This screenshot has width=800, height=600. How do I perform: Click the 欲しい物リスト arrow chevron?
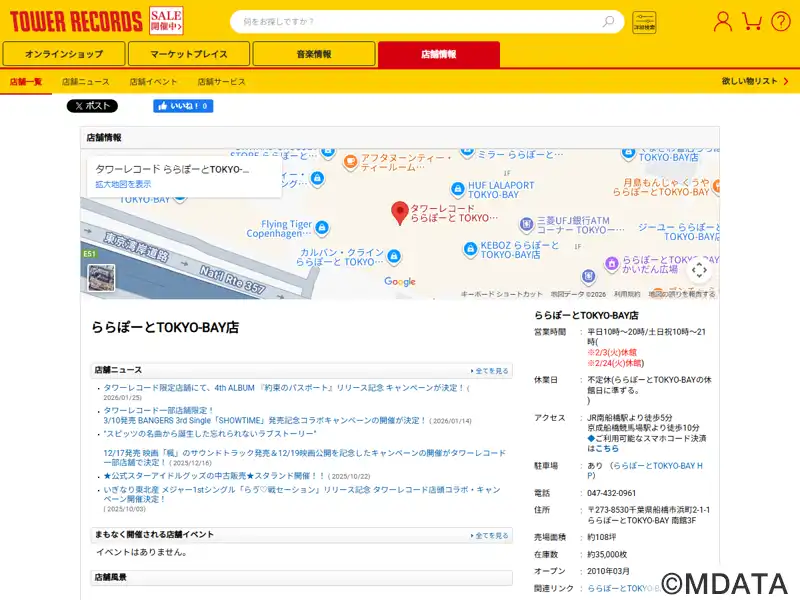click(x=786, y=81)
